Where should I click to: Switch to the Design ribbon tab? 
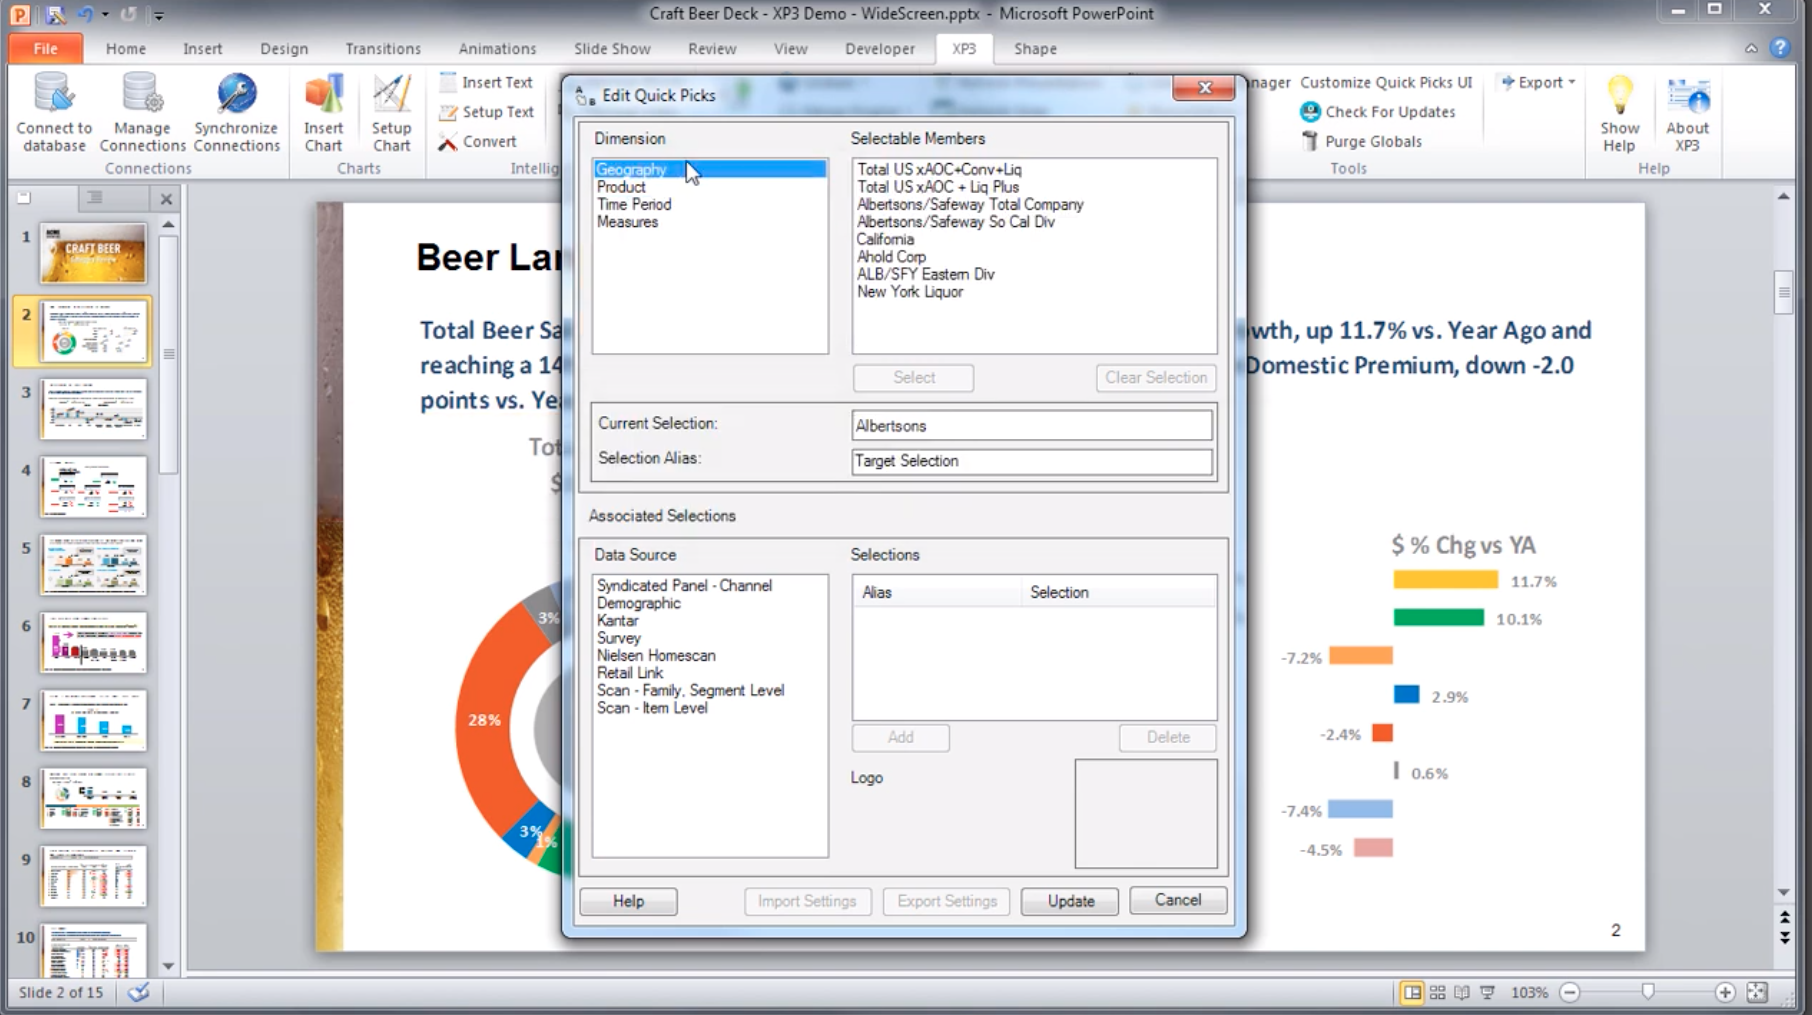pos(284,48)
